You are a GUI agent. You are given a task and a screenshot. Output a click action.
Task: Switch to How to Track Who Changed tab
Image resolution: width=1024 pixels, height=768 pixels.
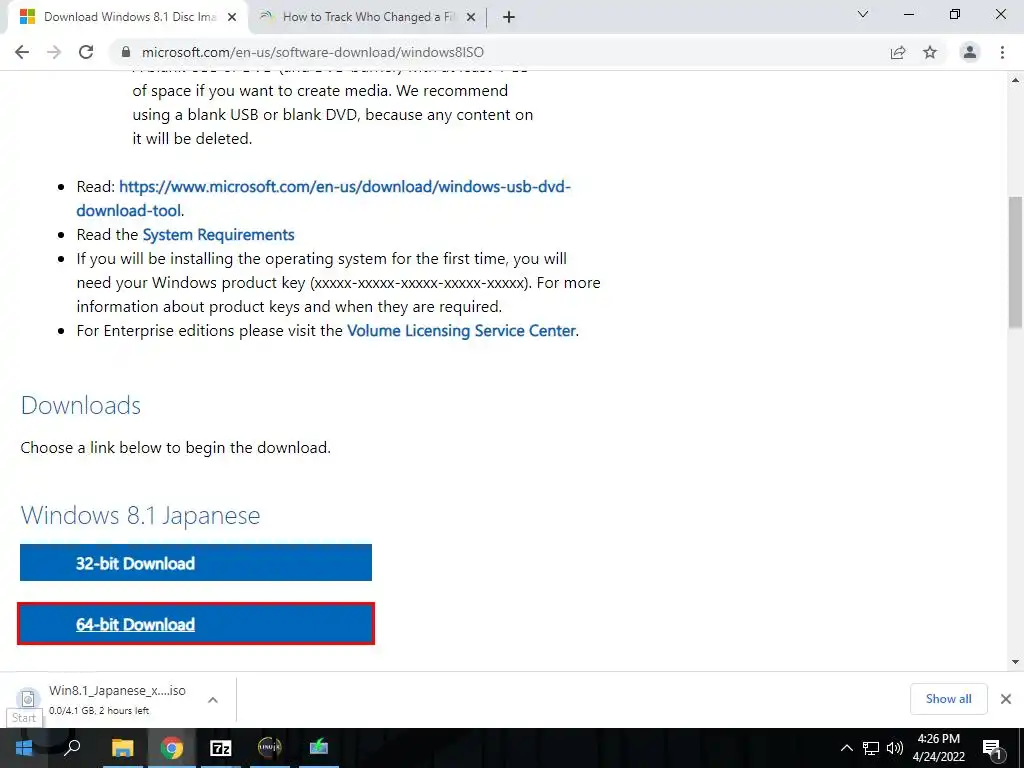368,17
